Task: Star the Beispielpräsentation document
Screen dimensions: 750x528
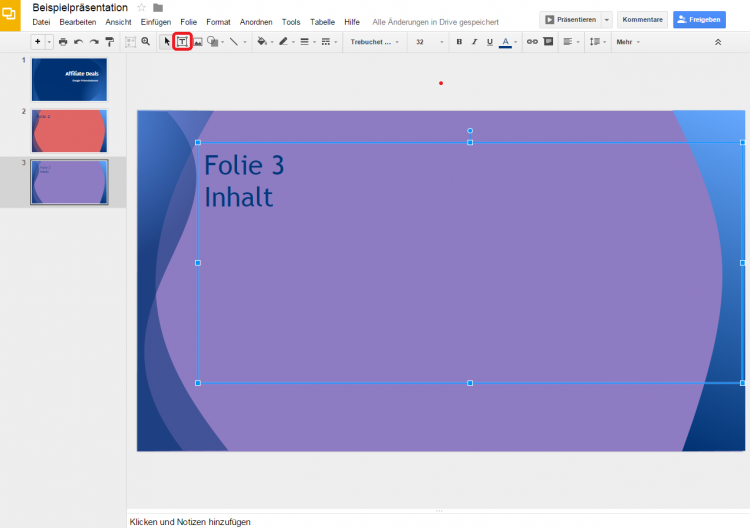Action: point(141,7)
